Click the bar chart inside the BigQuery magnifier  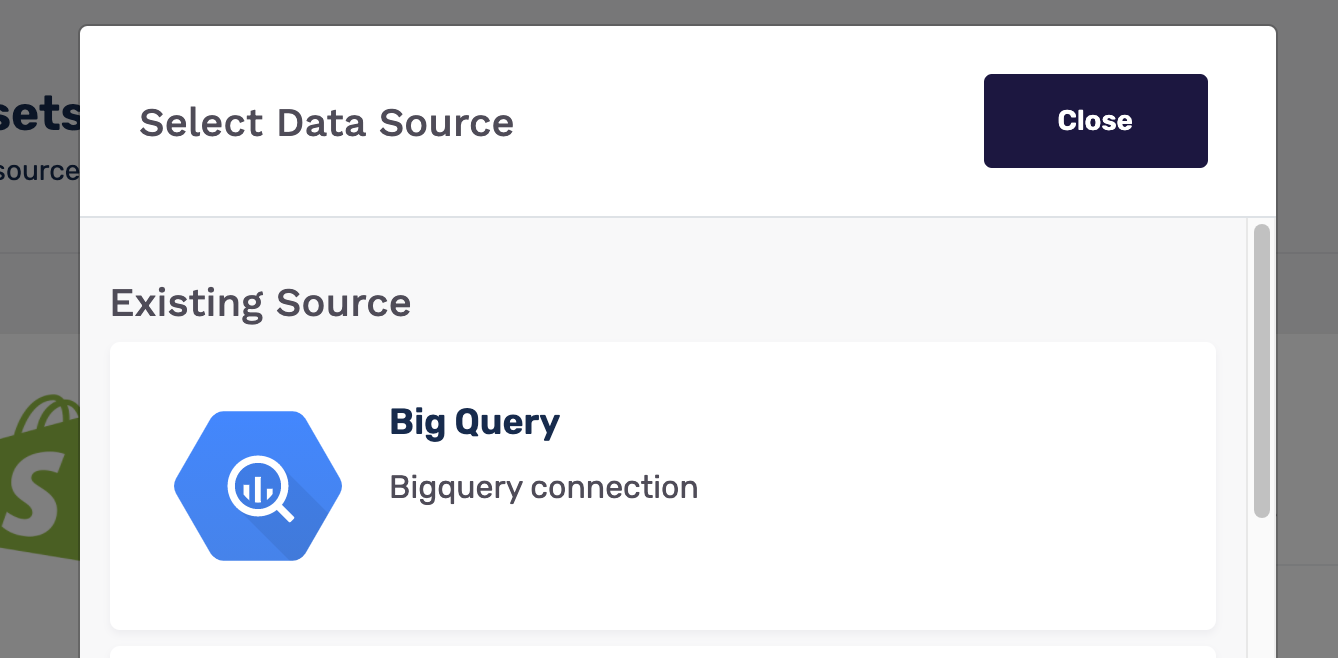pyautogui.click(x=256, y=486)
